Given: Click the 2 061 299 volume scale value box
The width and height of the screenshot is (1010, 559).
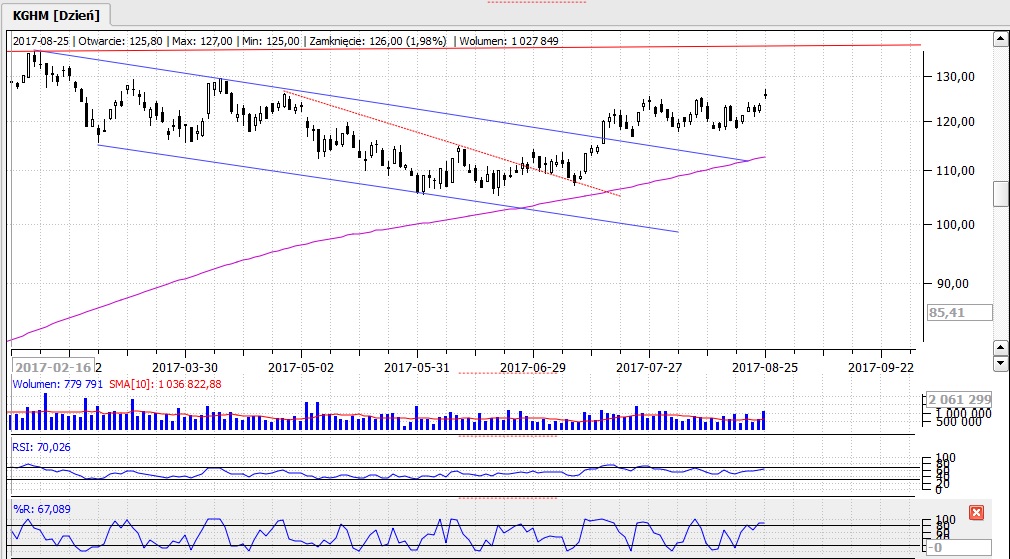Looking at the screenshot, I should [959, 398].
